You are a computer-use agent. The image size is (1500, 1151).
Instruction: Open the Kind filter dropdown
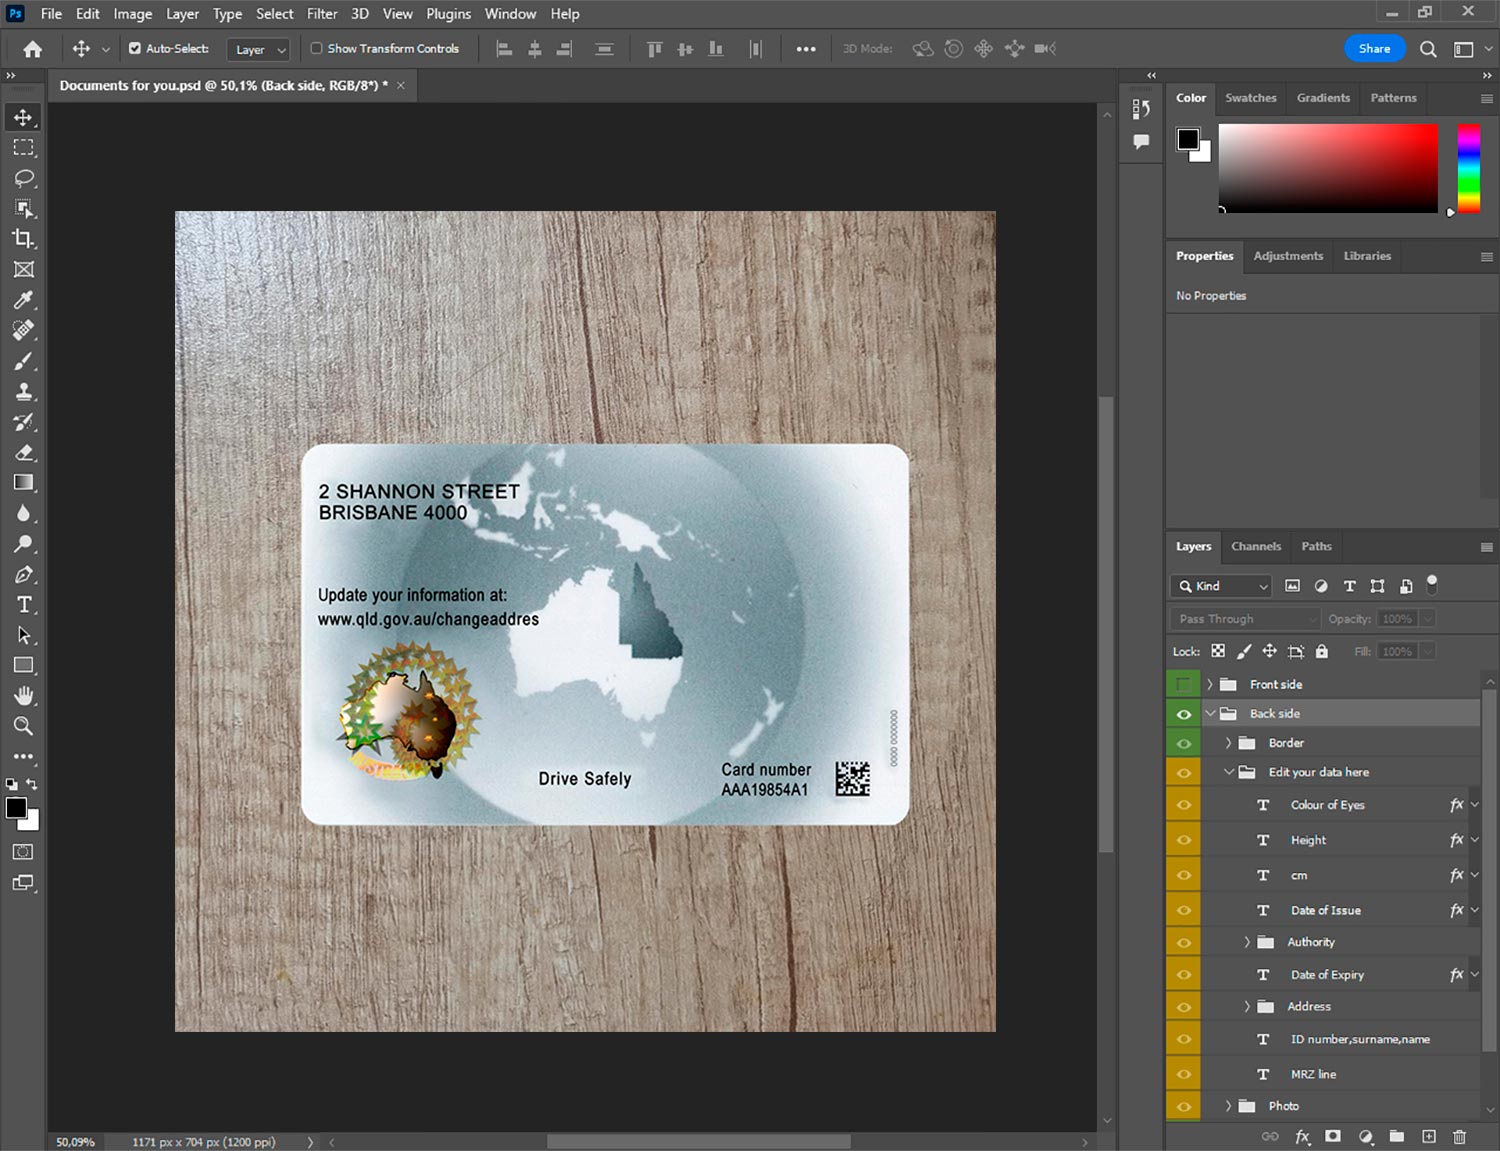tap(1223, 586)
